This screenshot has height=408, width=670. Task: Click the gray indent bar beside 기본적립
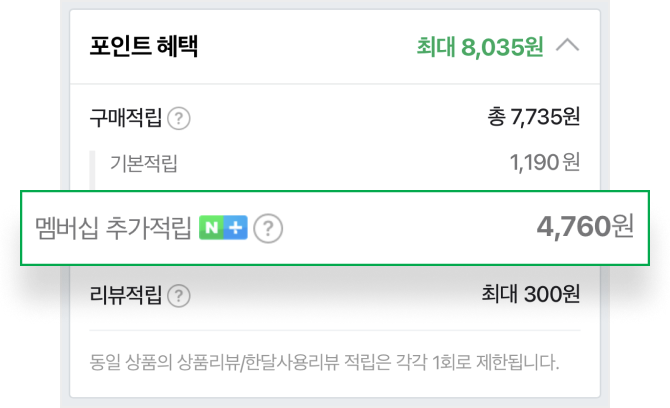(93, 166)
